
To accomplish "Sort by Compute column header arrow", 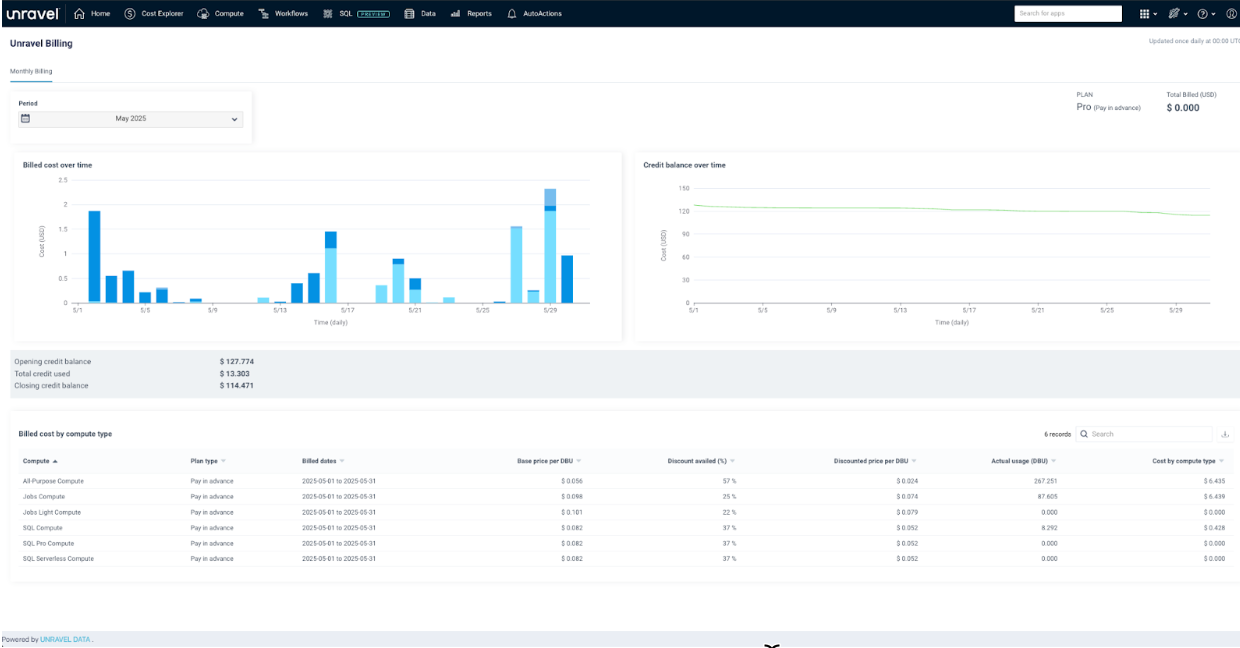I will tap(55, 461).
